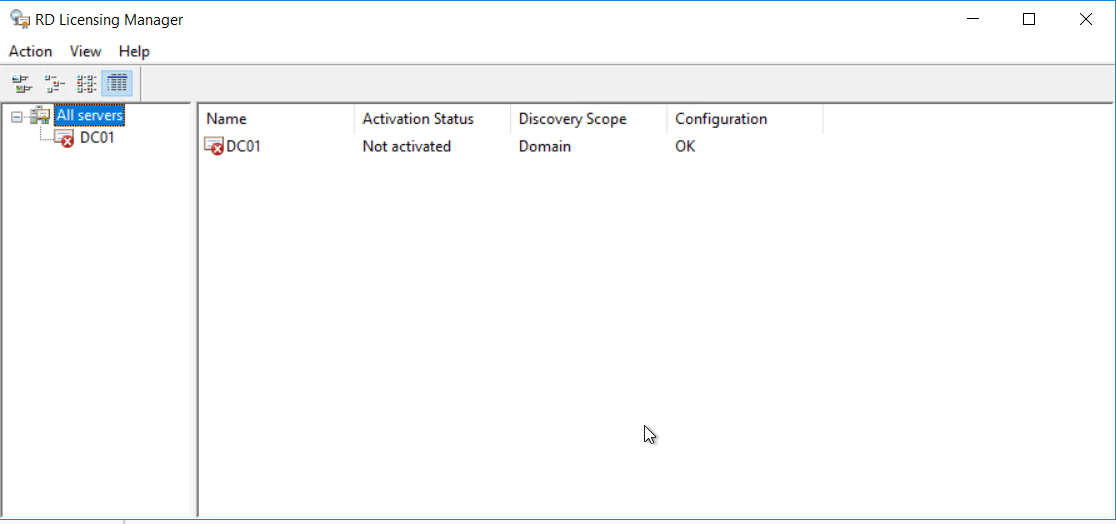Viewport: 1116px width, 524px height.
Task: Close the RD Licensing Manager window
Action: click(1085, 19)
